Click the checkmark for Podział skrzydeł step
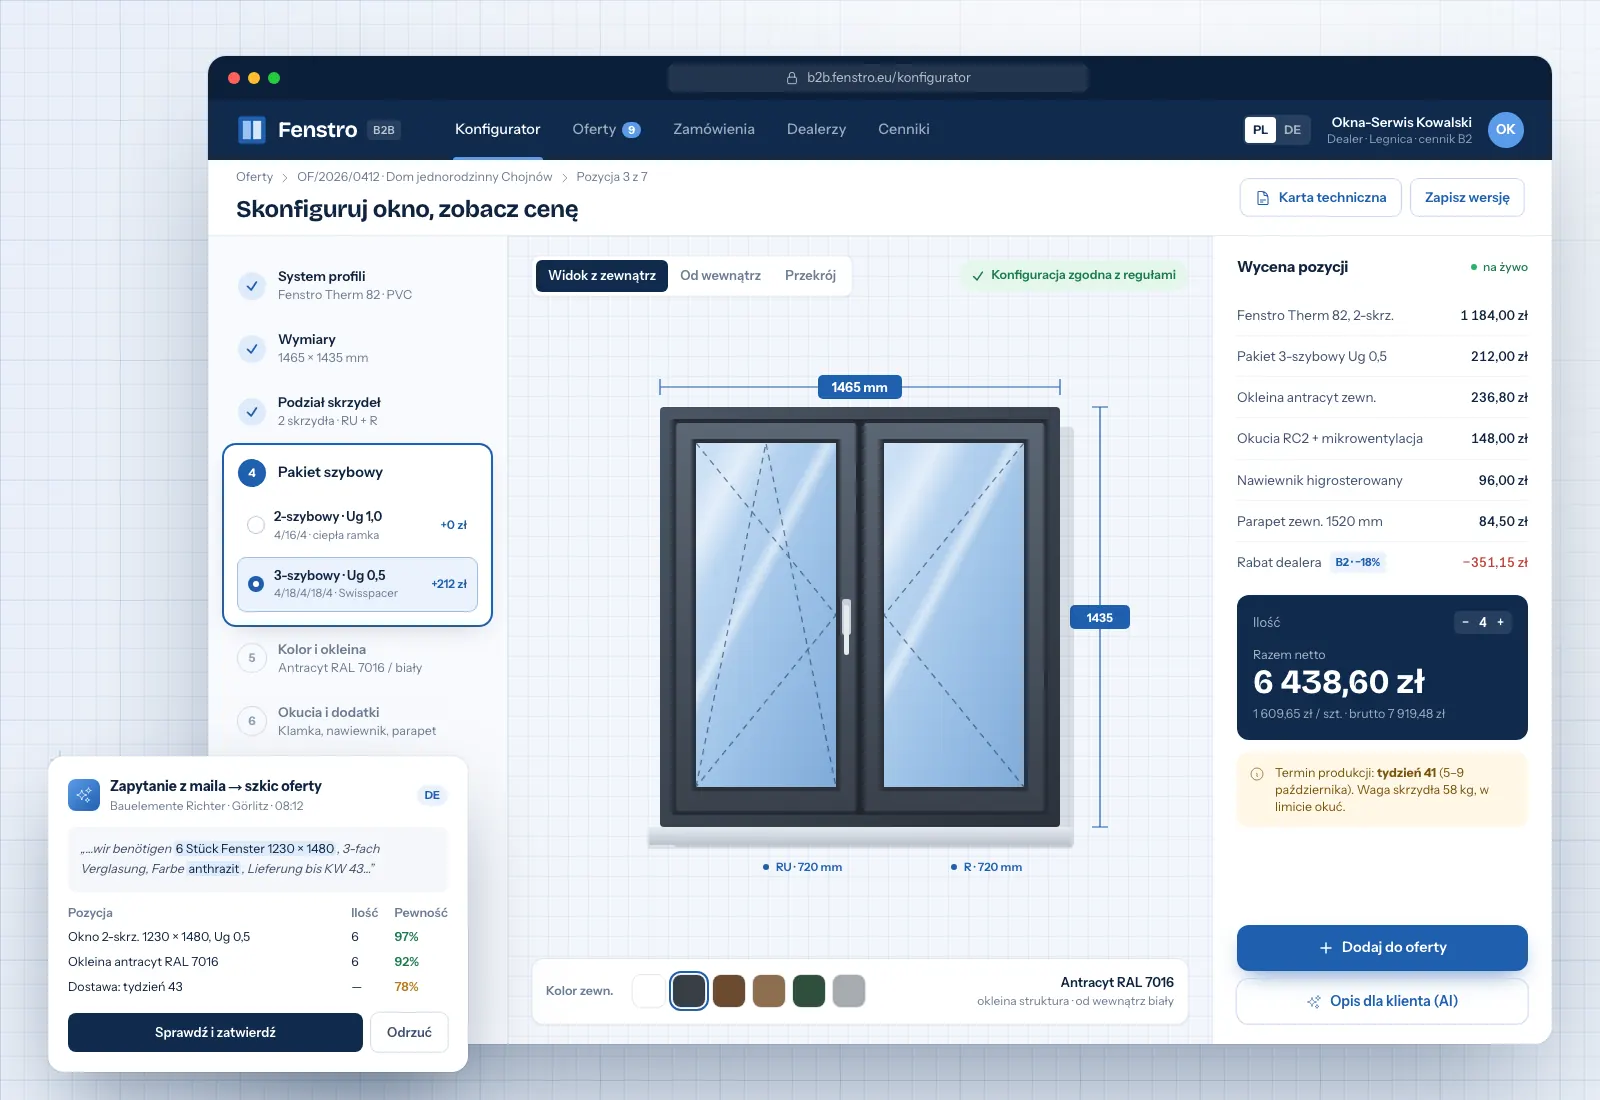The height and width of the screenshot is (1100, 1600). coord(252,411)
